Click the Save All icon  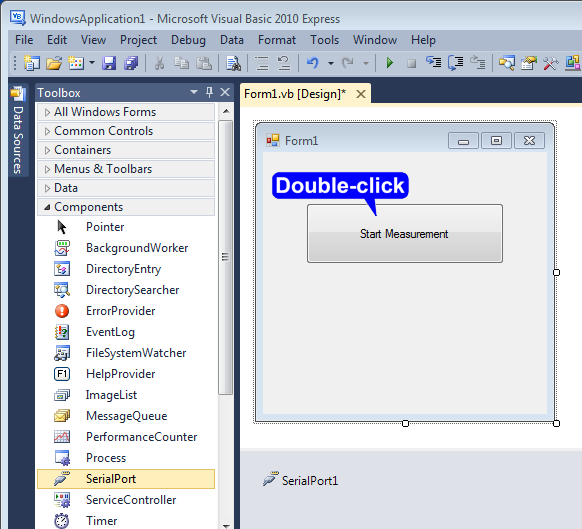pyautogui.click(x=131, y=63)
